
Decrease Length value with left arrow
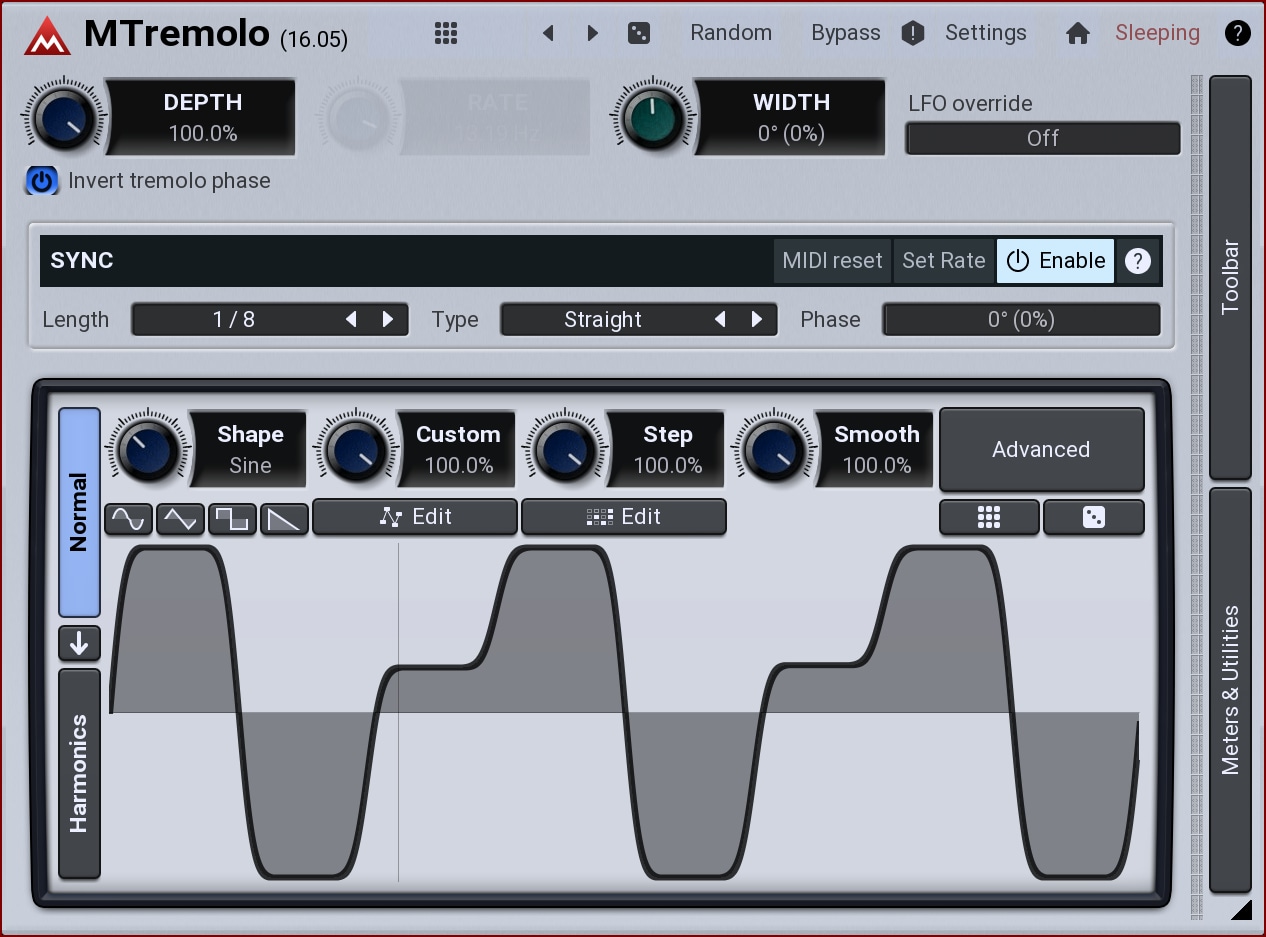[351, 320]
